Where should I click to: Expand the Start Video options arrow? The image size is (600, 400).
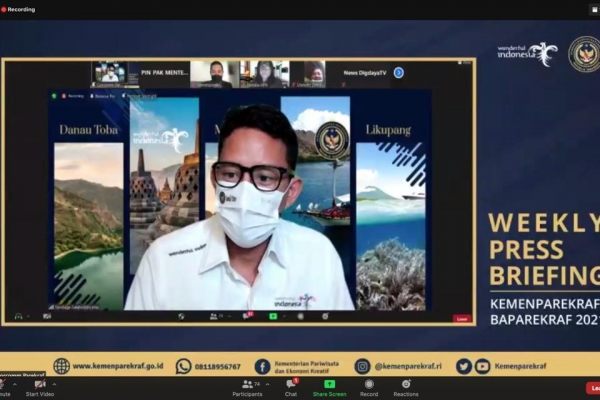coord(55,384)
